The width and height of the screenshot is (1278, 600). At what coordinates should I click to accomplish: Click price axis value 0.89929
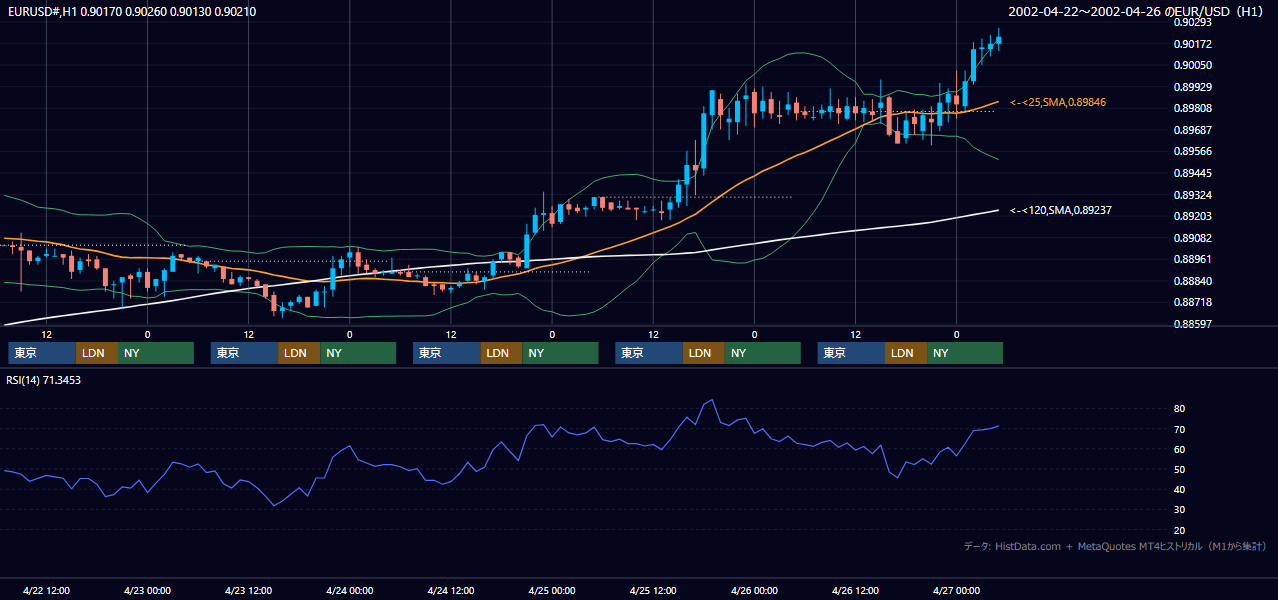click(1193, 87)
